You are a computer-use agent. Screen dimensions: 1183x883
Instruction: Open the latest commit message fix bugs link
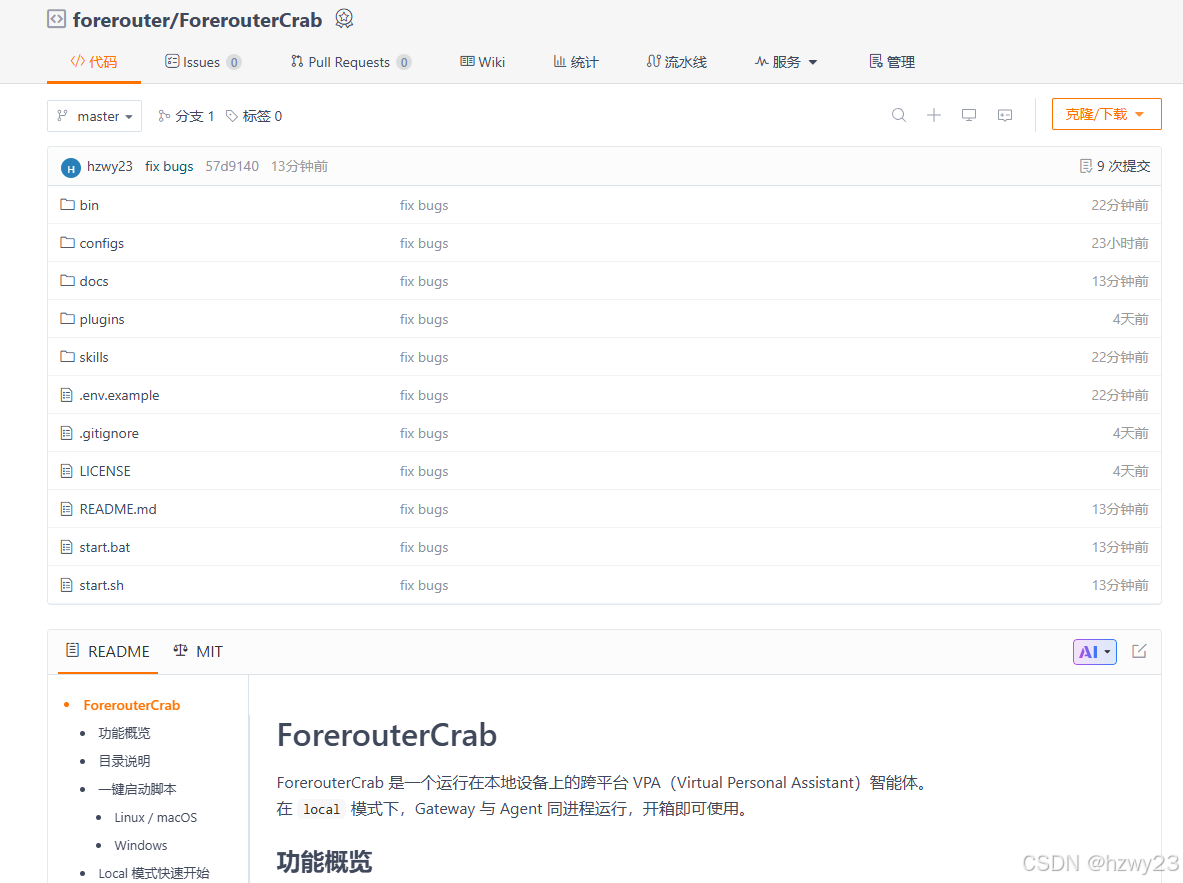[169, 166]
